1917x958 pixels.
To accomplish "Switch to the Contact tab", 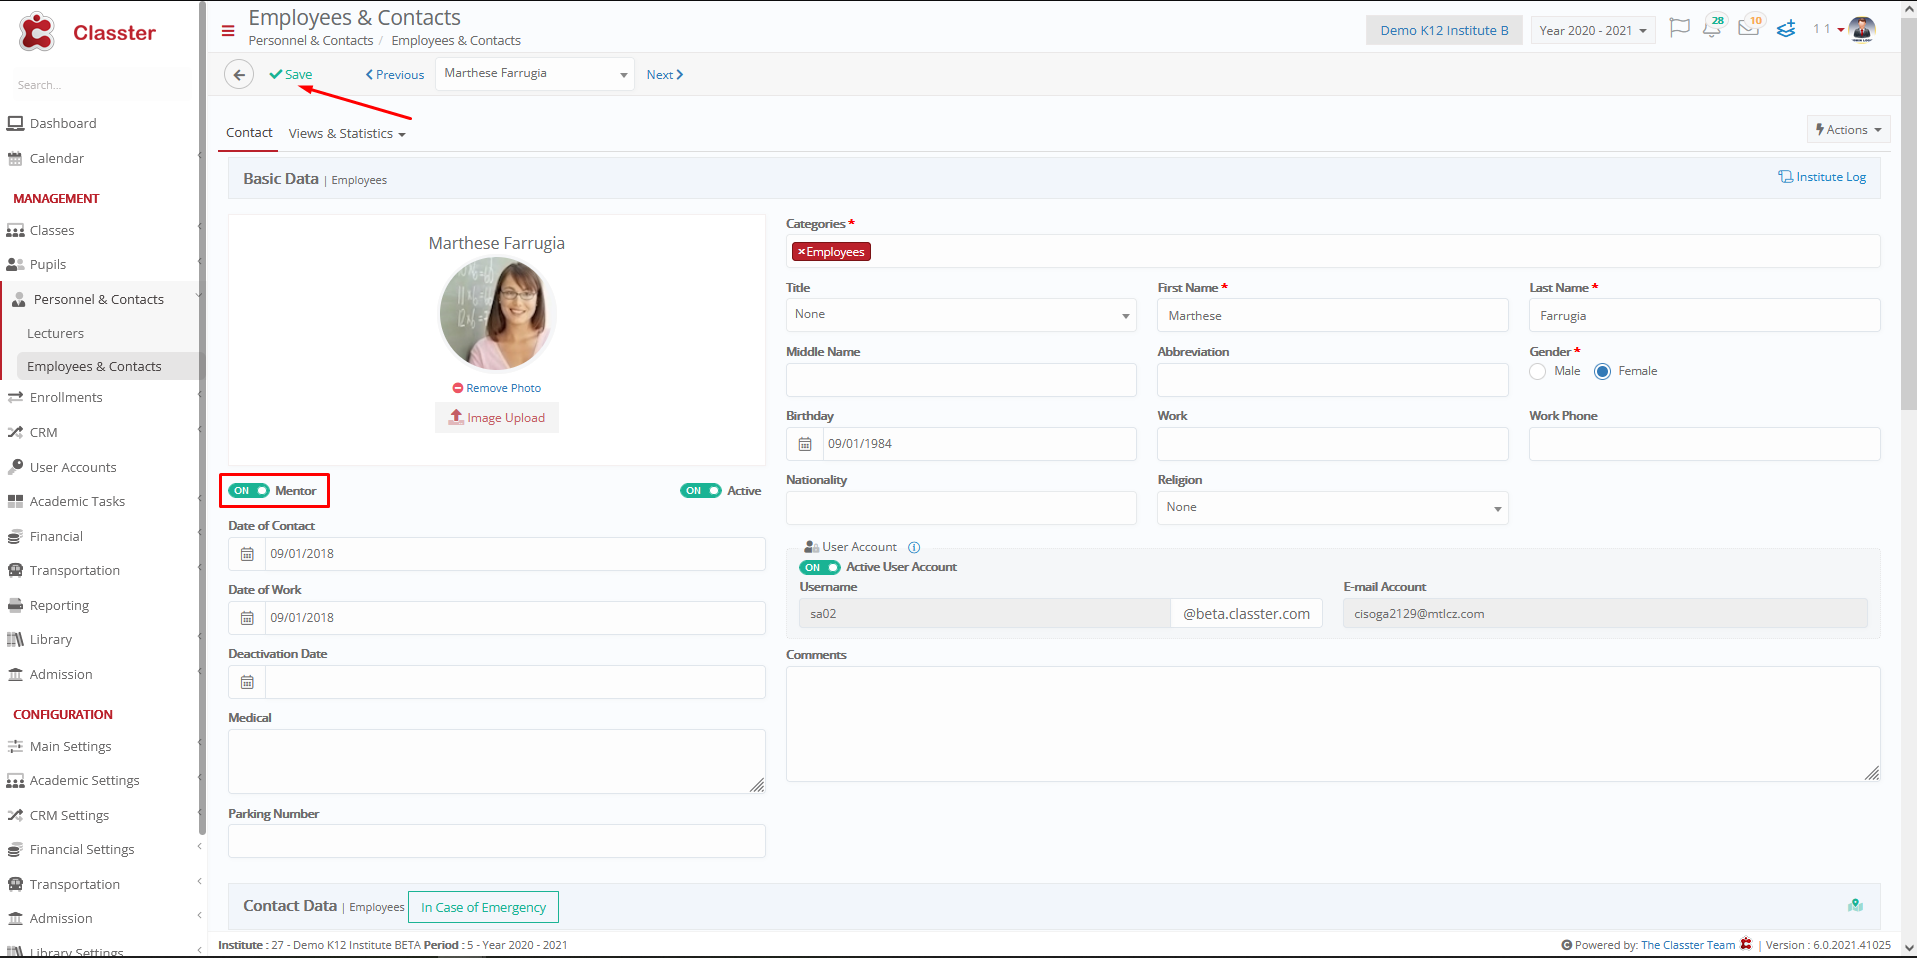I will click(x=249, y=133).
